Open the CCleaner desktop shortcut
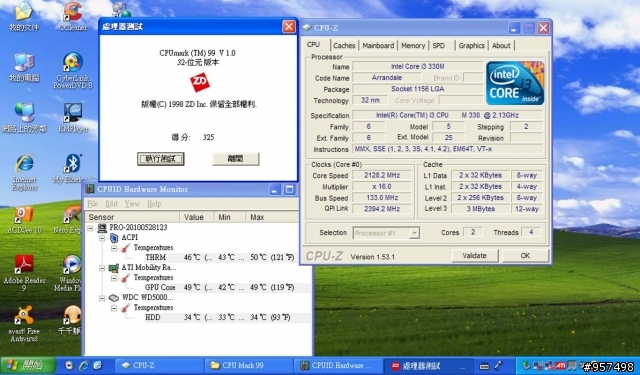Image resolution: width=640 pixels, height=375 pixels. (73, 16)
